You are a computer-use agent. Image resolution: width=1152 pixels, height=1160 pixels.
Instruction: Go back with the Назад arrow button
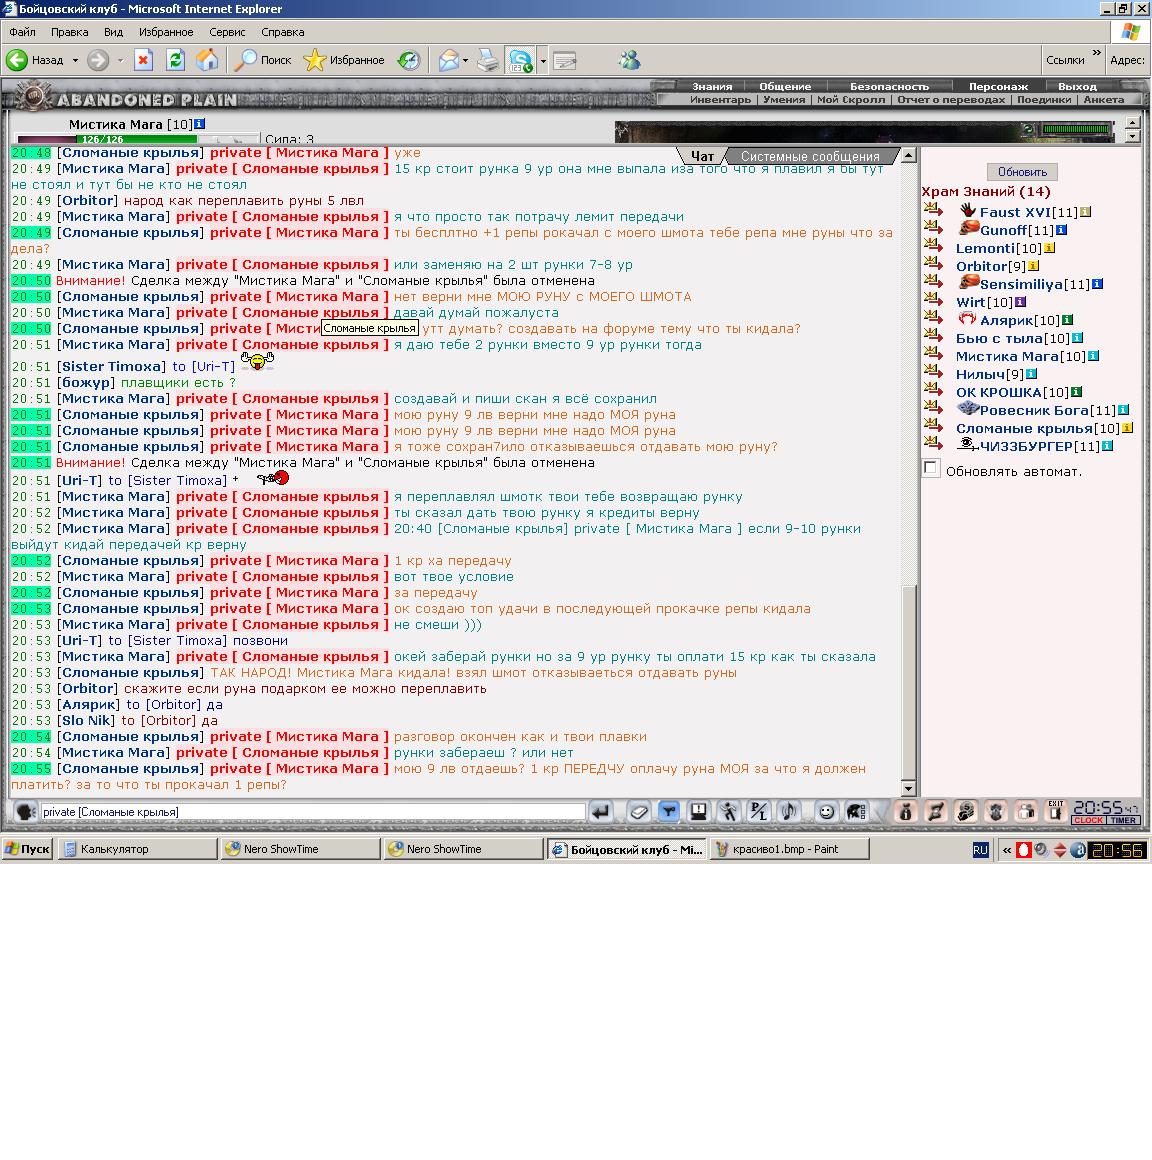click(35, 60)
